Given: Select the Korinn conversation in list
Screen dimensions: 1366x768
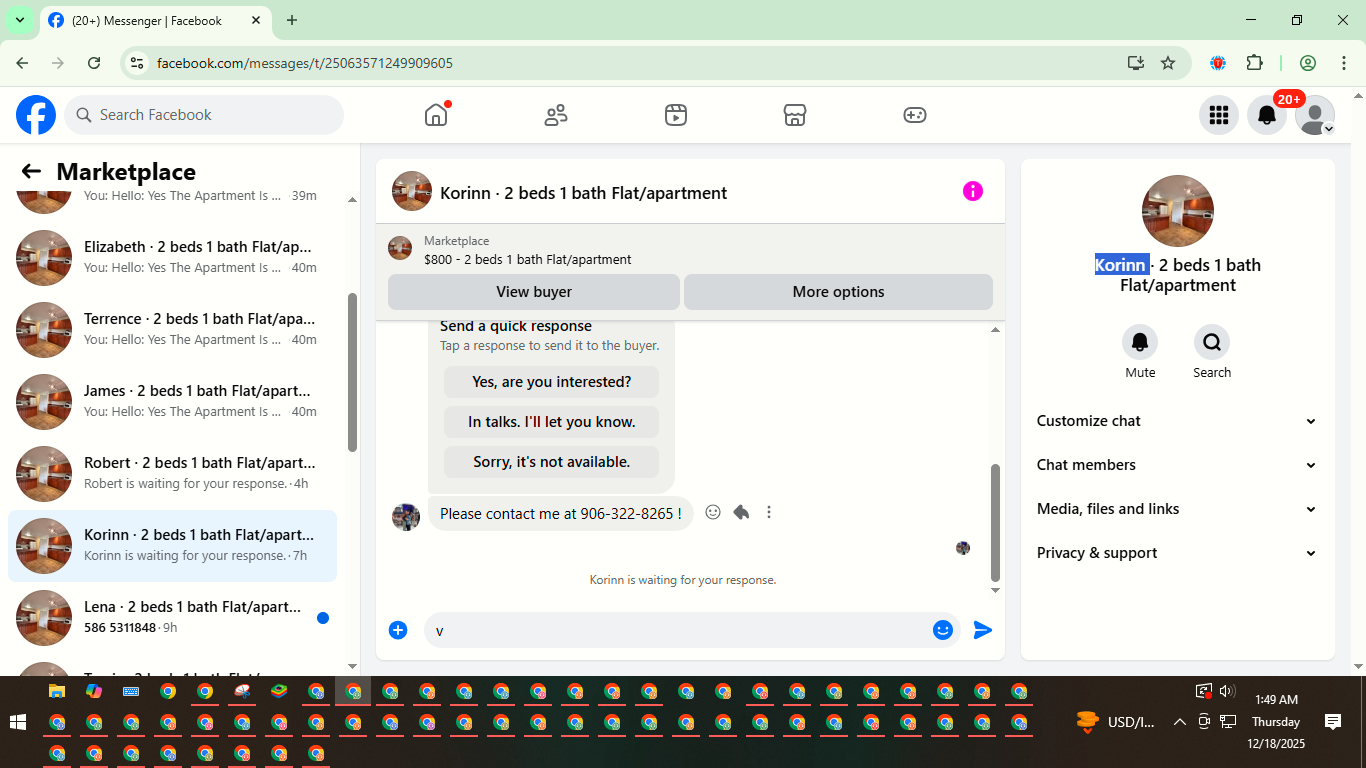Looking at the screenshot, I should click(172, 546).
